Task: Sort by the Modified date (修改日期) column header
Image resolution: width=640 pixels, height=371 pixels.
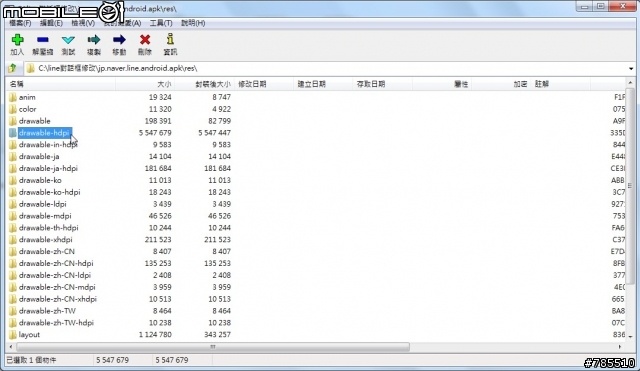Action: 264,84
